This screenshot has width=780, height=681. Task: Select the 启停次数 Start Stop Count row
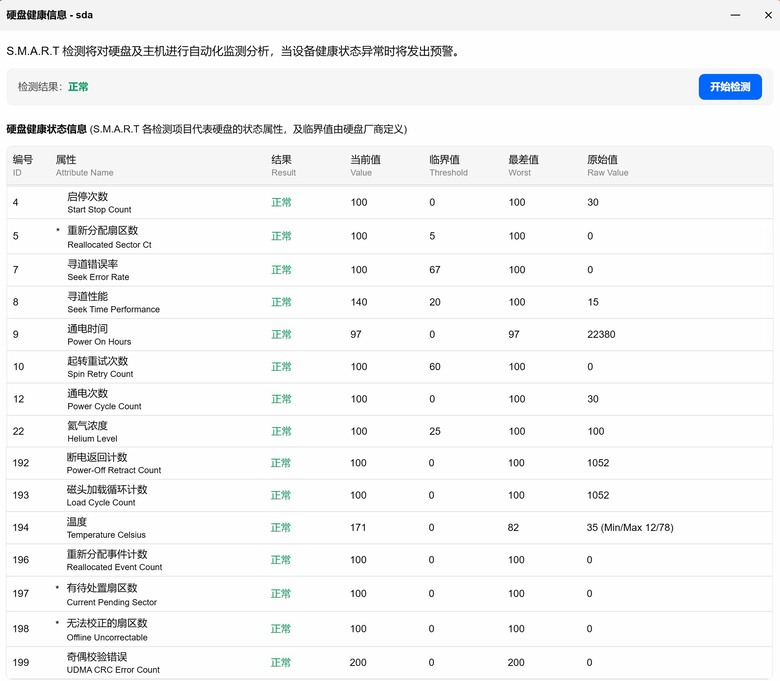pos(390,202)
